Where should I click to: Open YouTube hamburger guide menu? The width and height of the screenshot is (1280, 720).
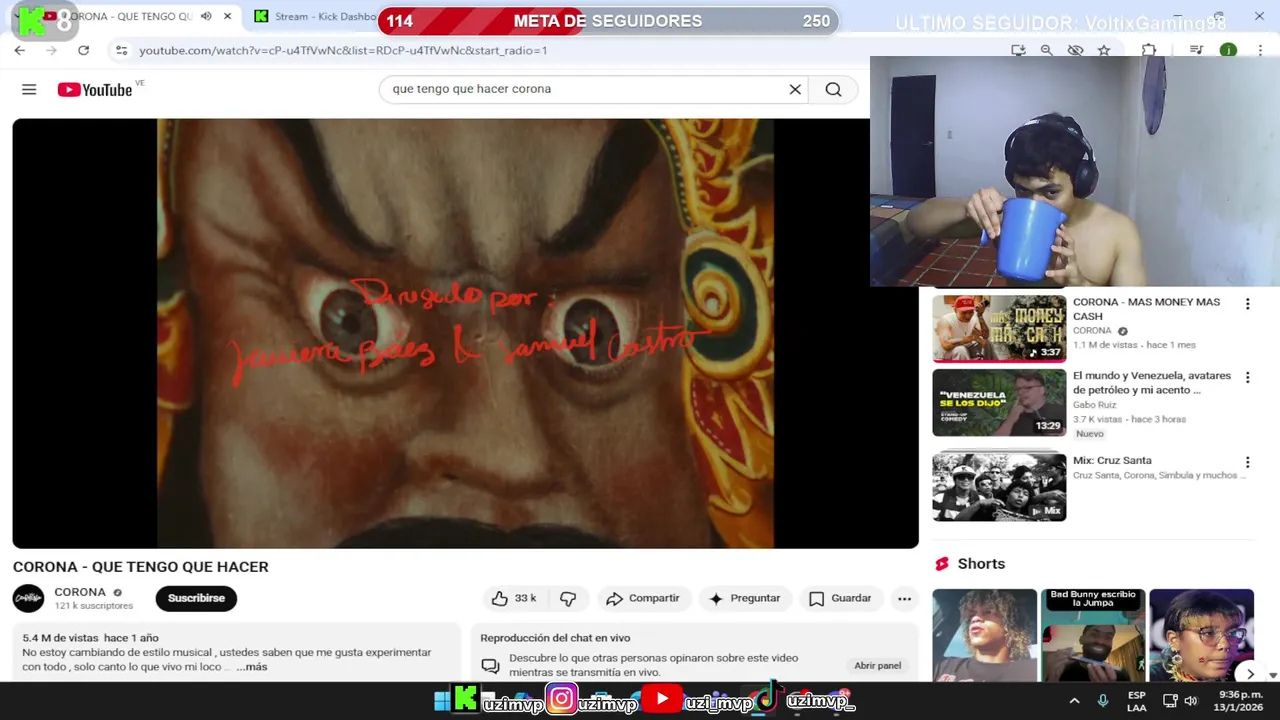(29, 89)
